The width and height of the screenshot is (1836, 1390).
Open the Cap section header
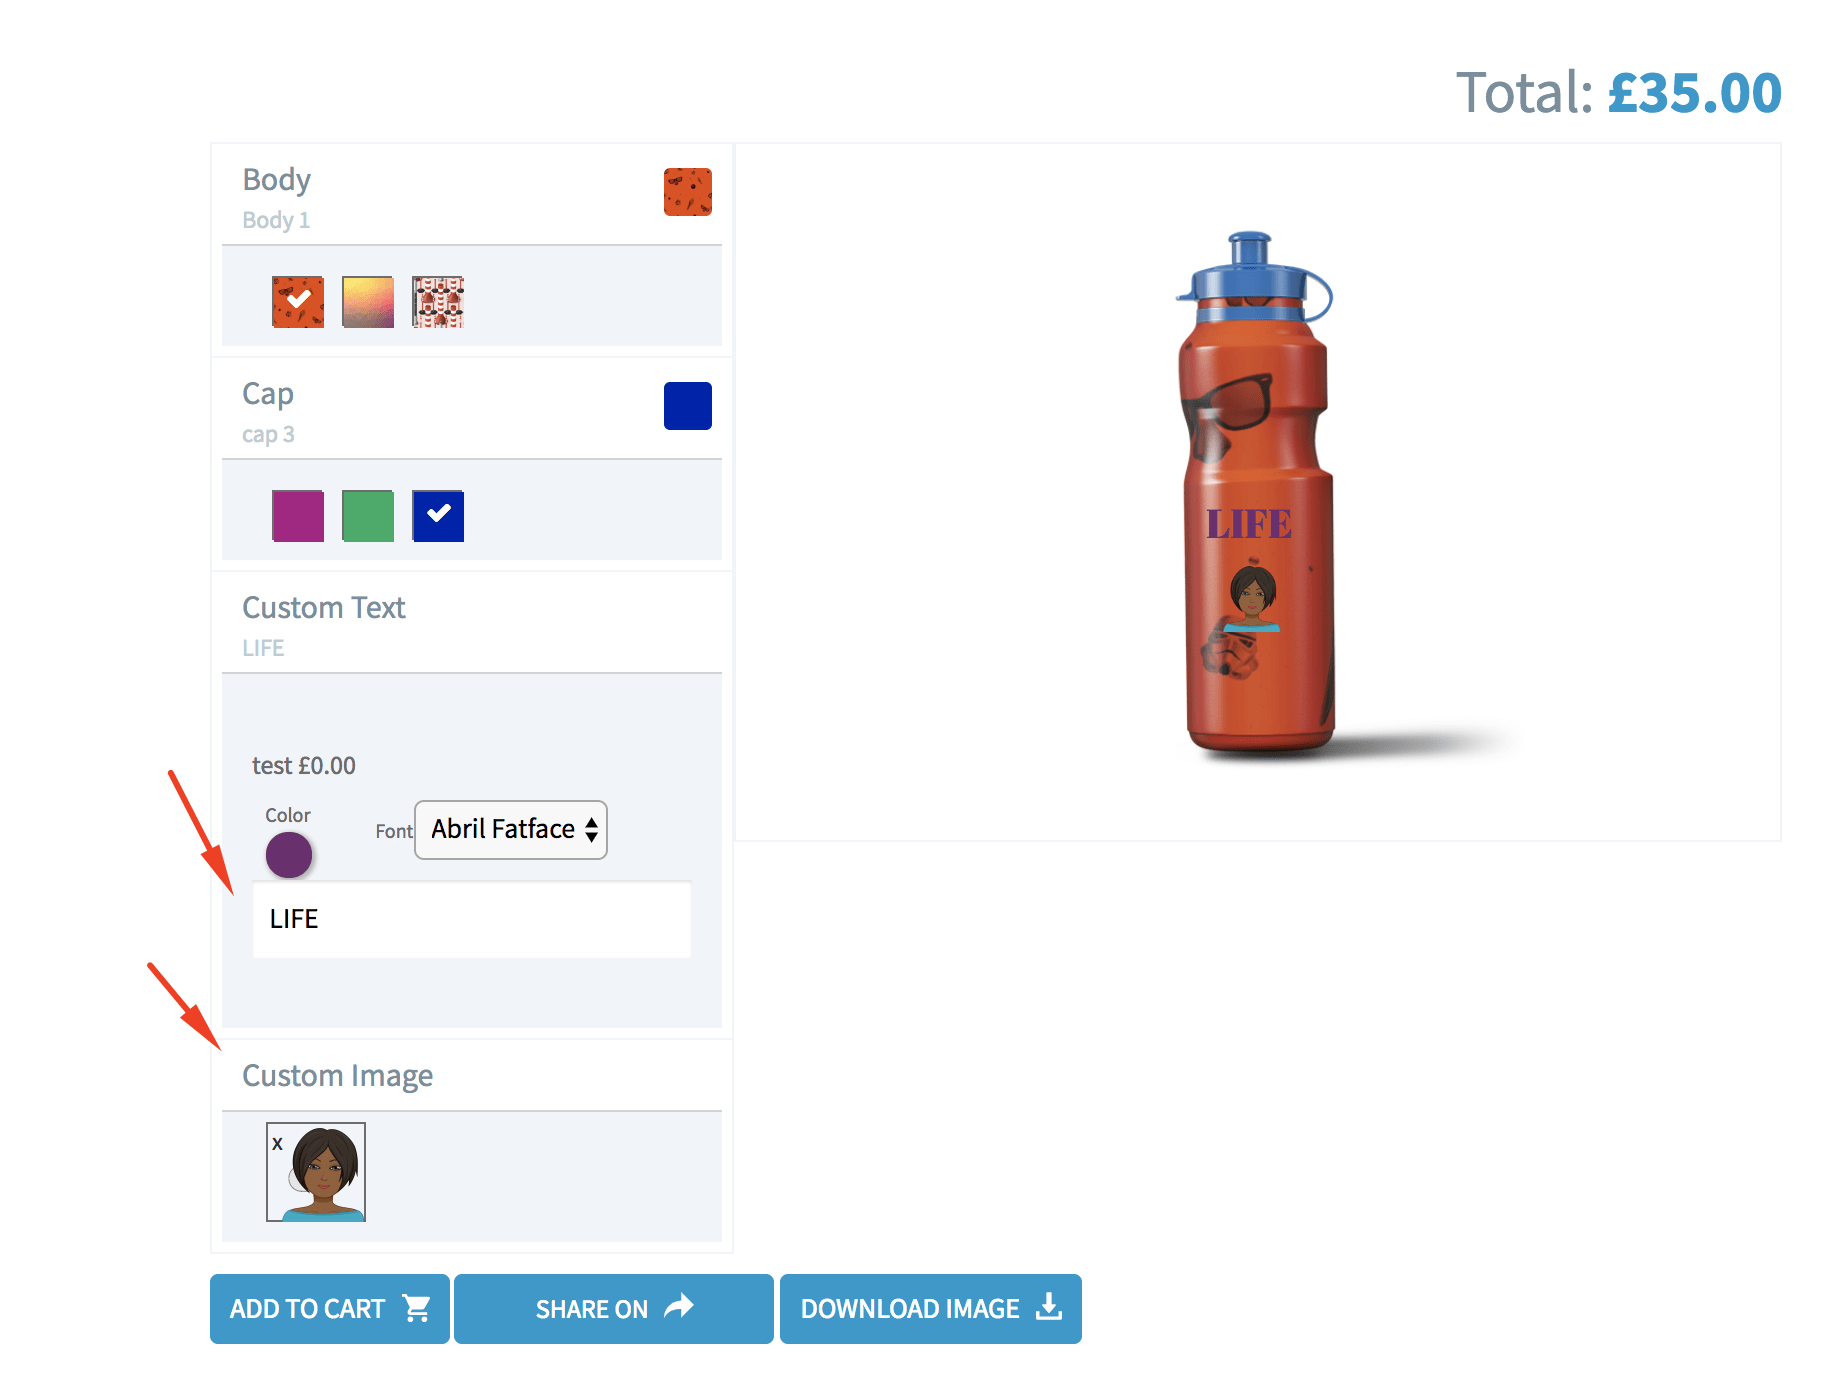point(472,410)
